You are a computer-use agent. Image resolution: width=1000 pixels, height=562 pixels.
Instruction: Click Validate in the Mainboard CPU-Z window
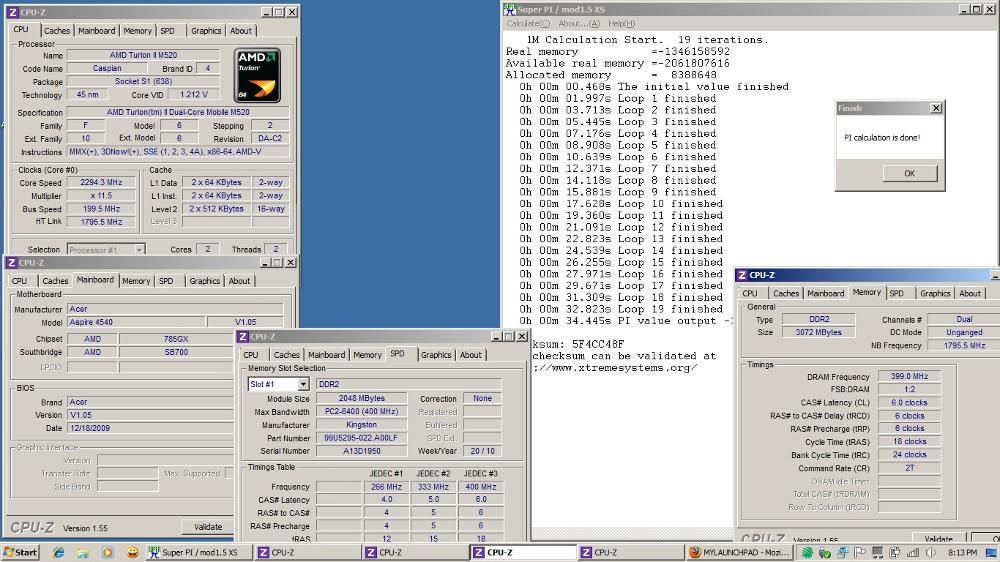pyautogui.click(x=208, y=527)
